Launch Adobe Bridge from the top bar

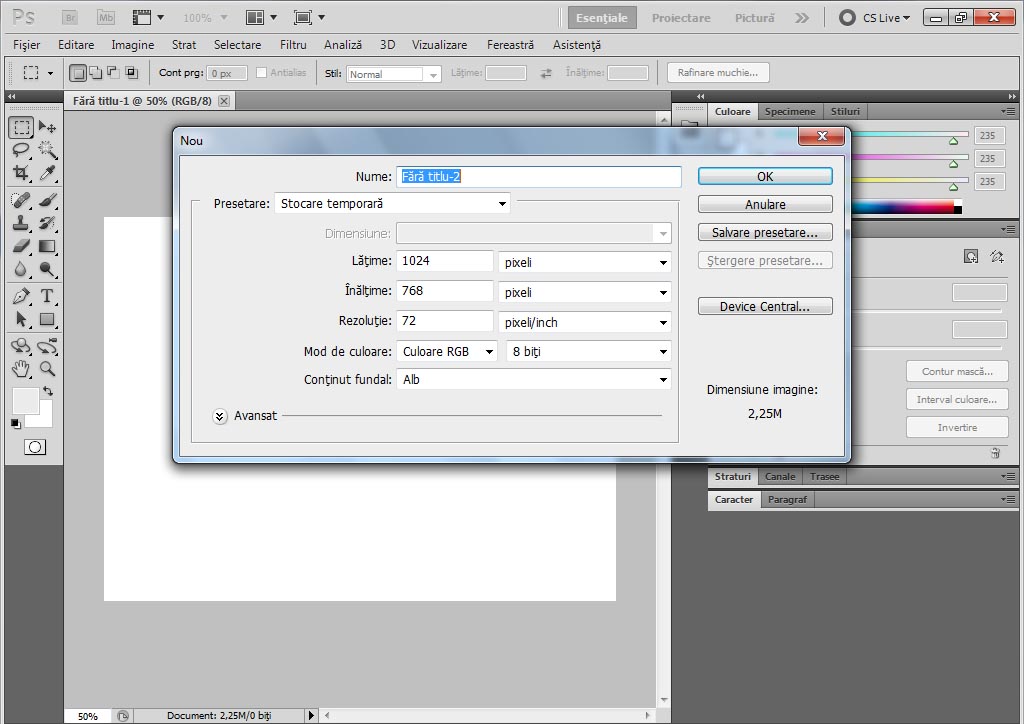pos(70,18)
